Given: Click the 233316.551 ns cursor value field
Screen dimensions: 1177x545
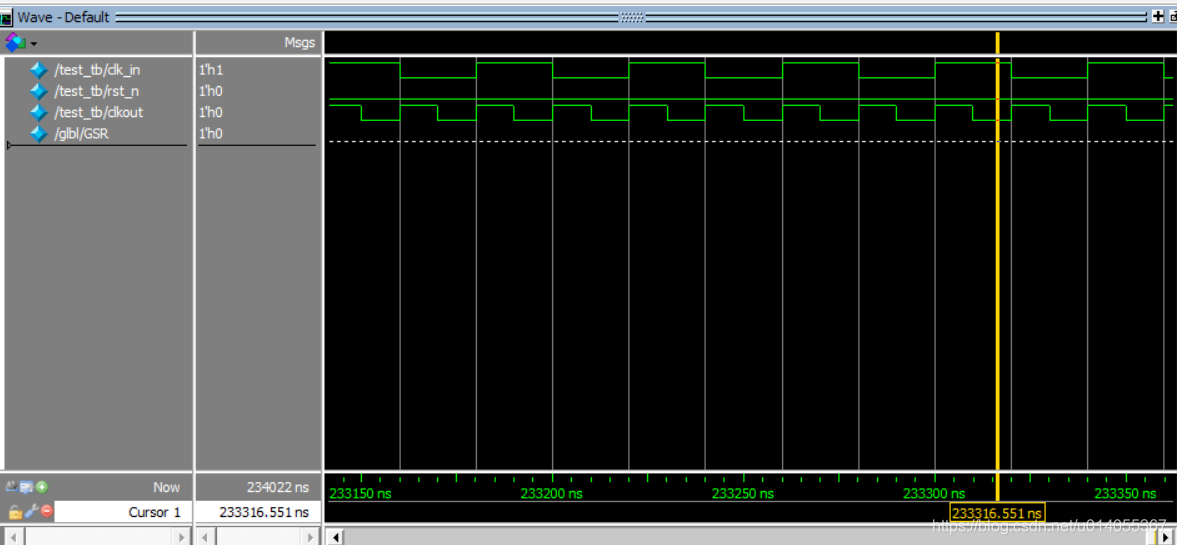Looking at the screenshot, I should tap(258, 513).
